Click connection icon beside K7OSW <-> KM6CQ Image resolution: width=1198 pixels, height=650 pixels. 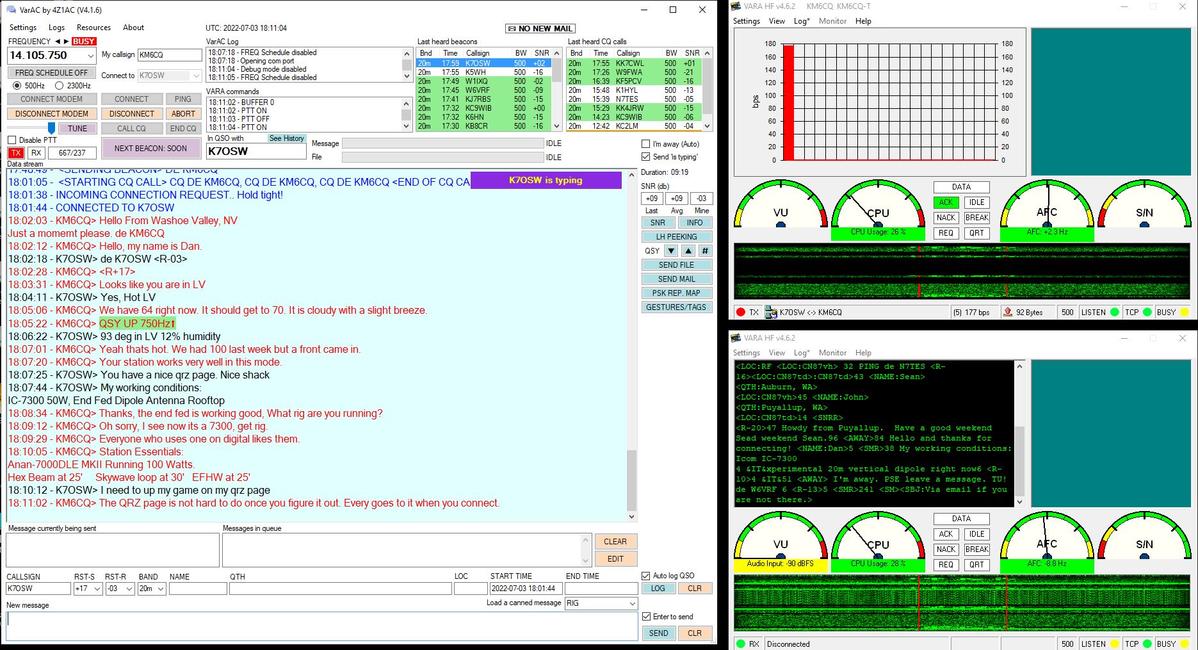pyautogui.click(x=771, y=312)
